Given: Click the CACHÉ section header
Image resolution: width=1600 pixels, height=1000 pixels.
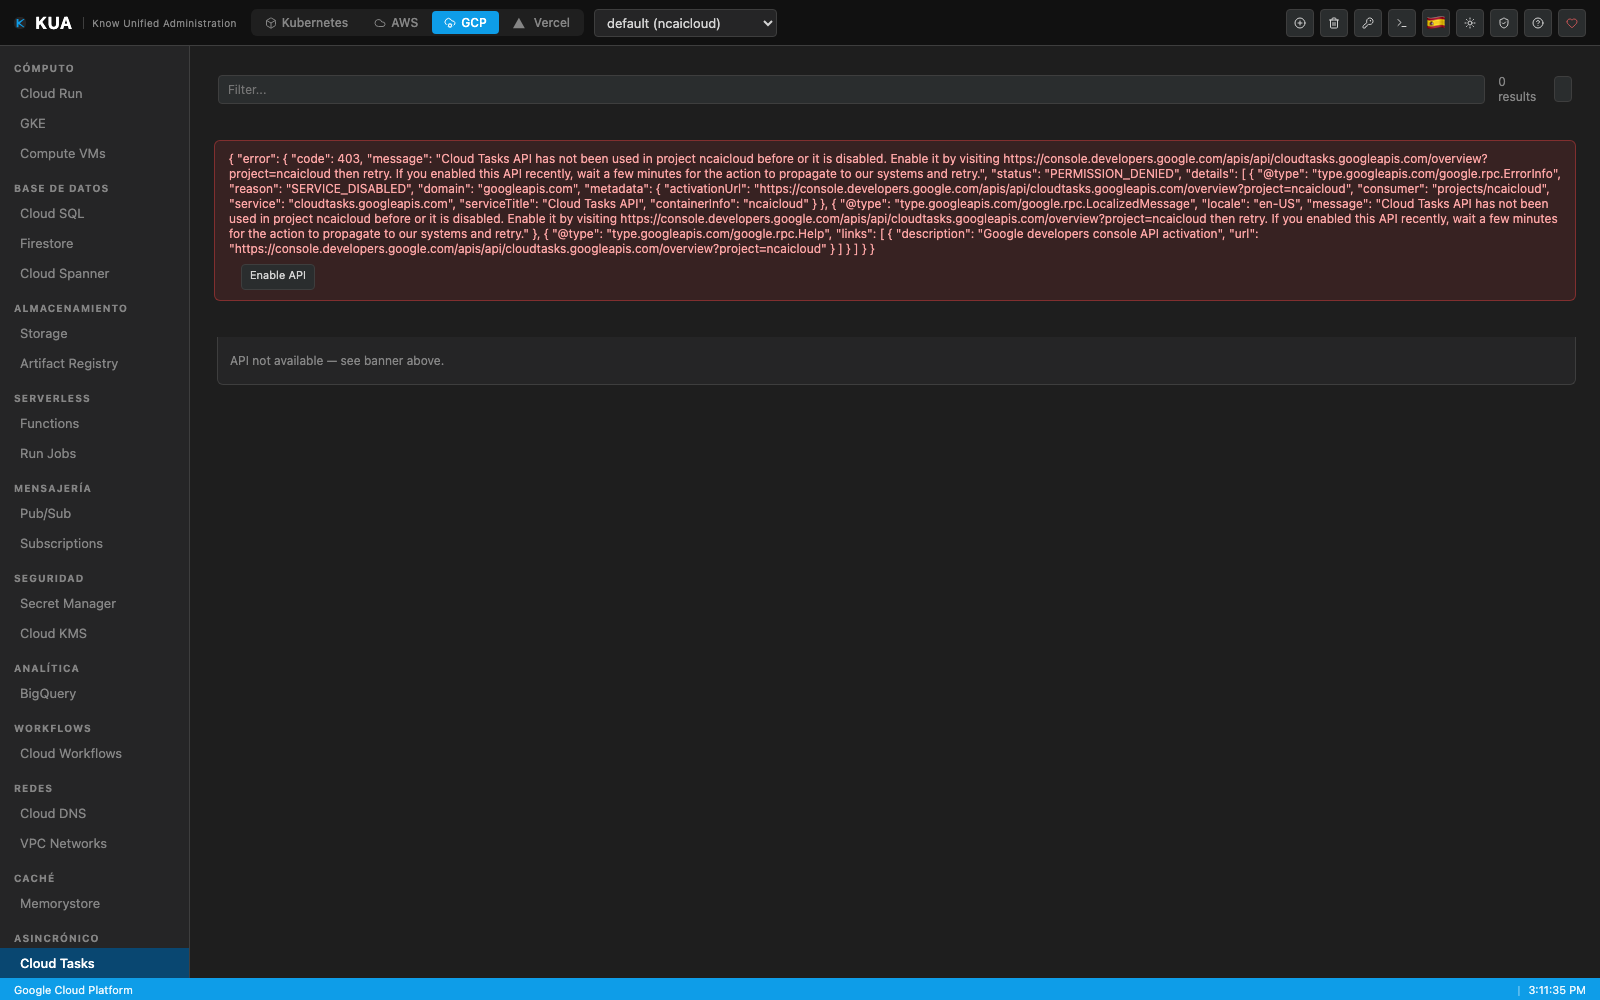Looking at the screenshot, I should click(x=34, y=879).
